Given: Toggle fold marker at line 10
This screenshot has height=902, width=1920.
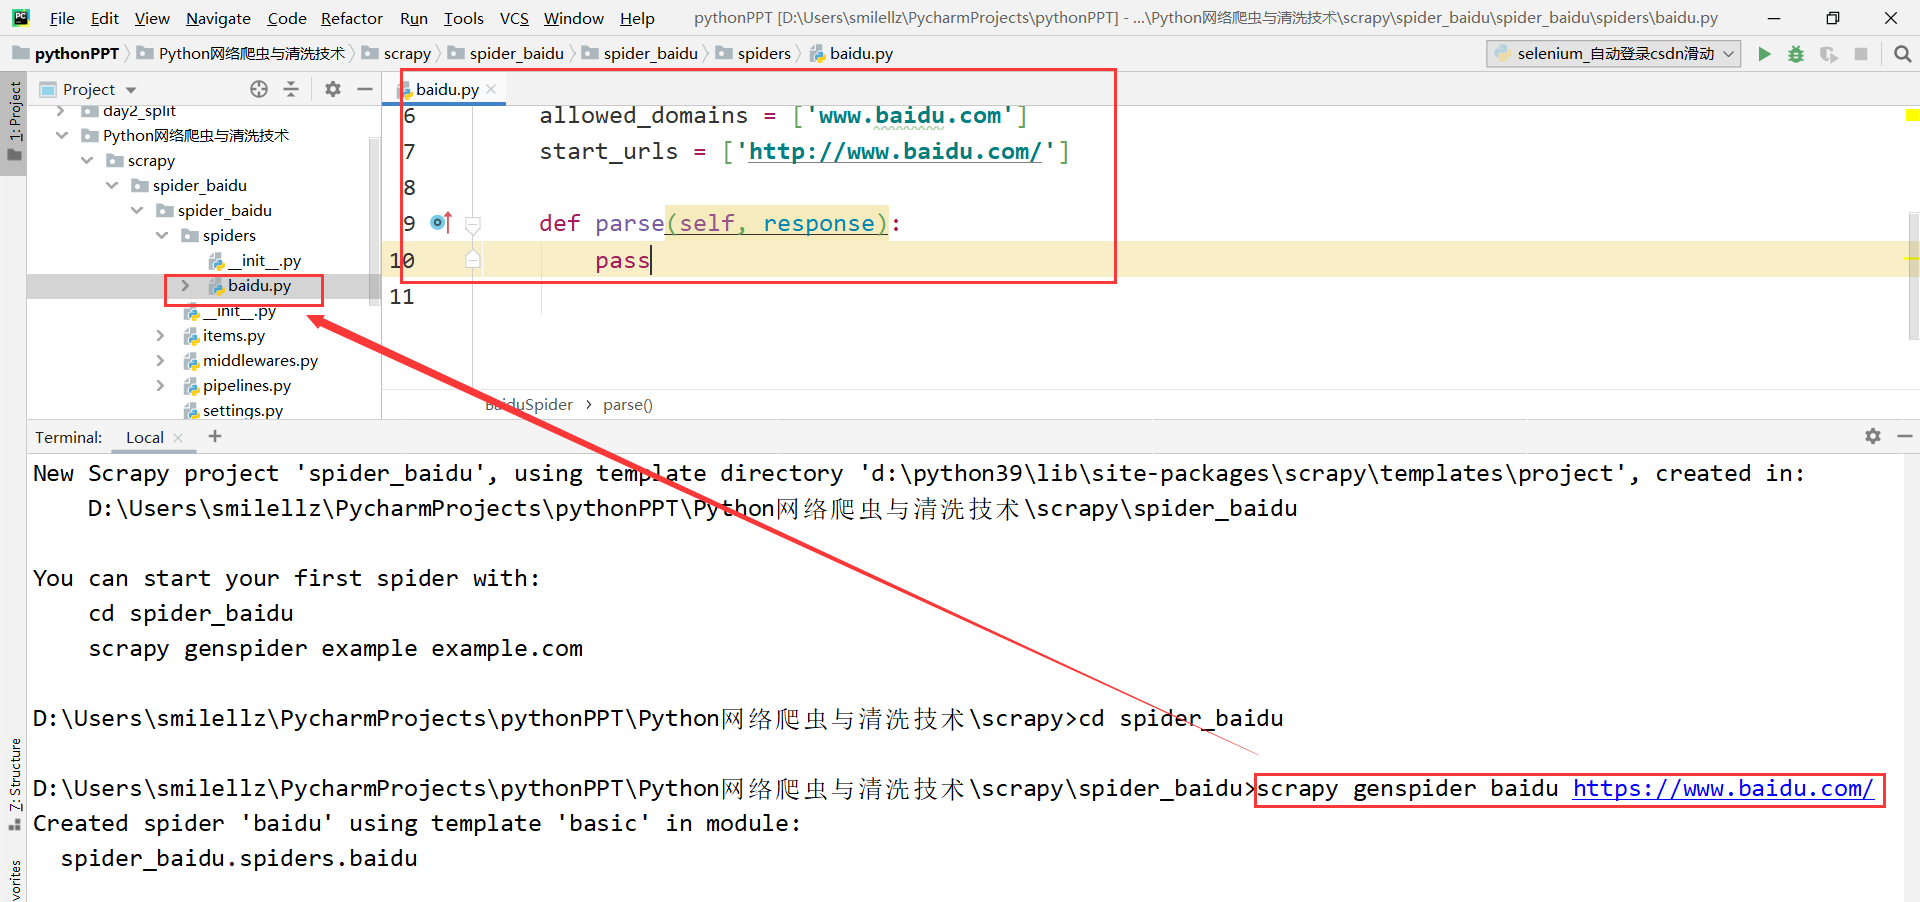Looking at the screenshot, I should point(473,260).
